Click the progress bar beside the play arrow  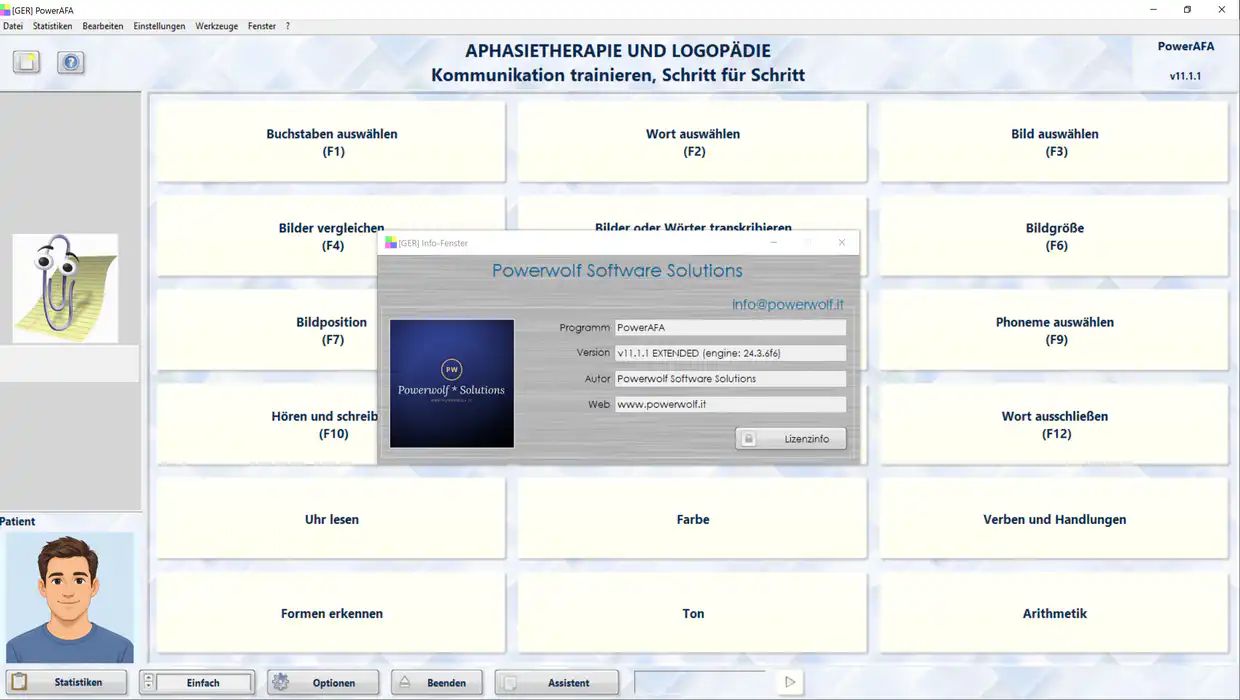click(700, 682)
